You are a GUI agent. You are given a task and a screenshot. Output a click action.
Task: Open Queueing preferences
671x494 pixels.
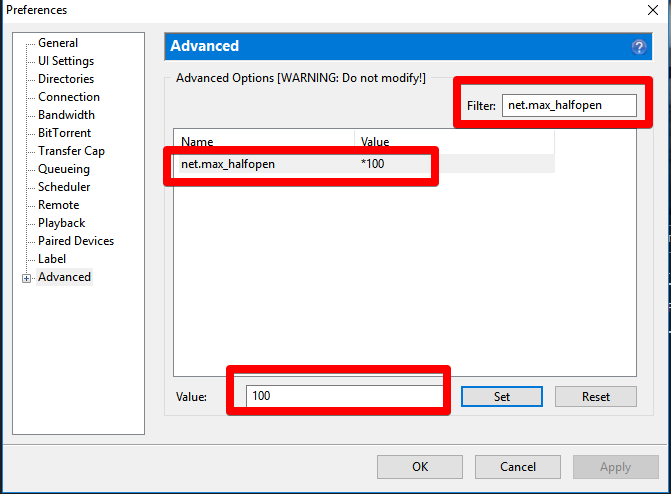(64, 169)
